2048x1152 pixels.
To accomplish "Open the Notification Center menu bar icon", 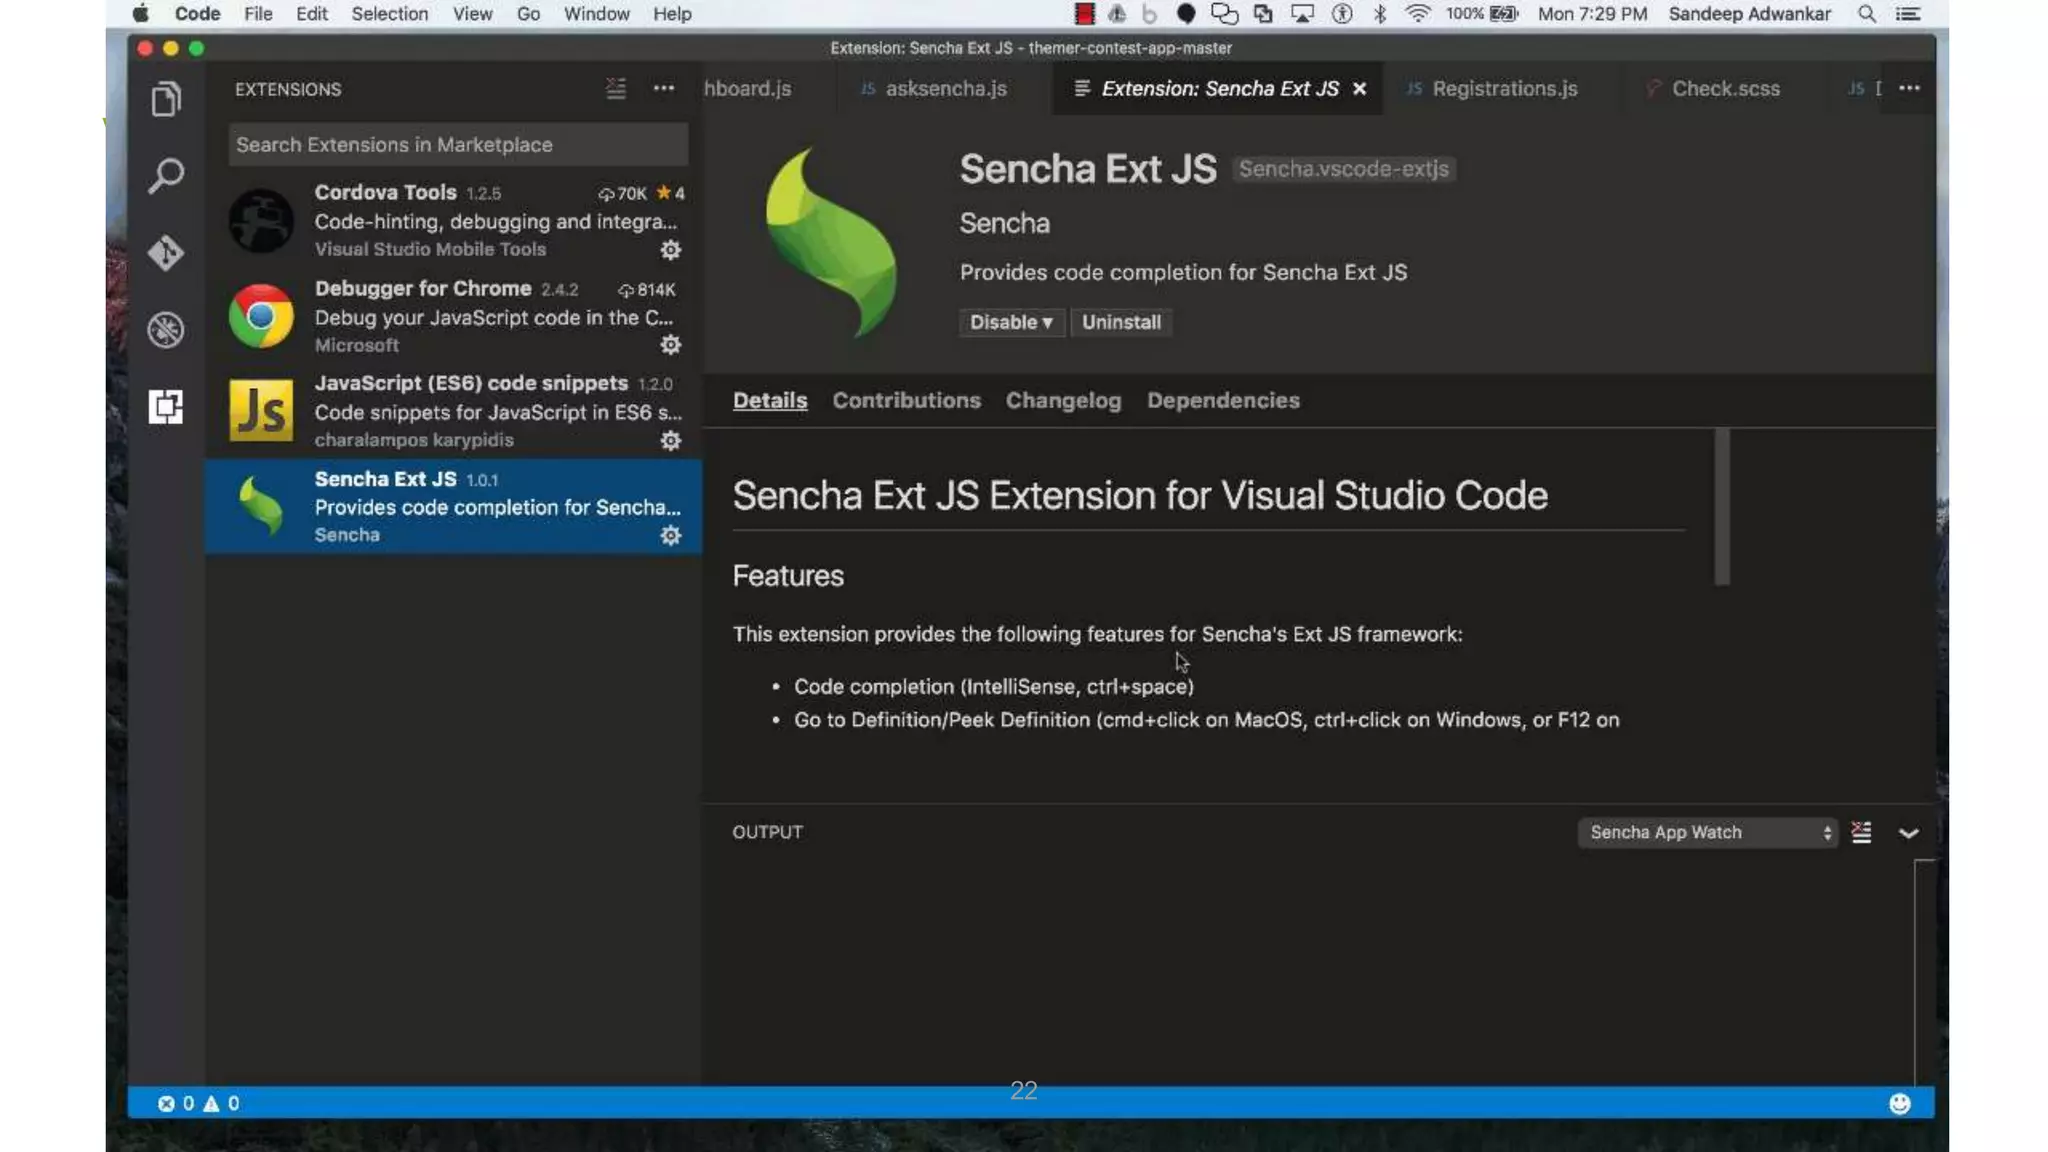I will (x=1909, y=14).
